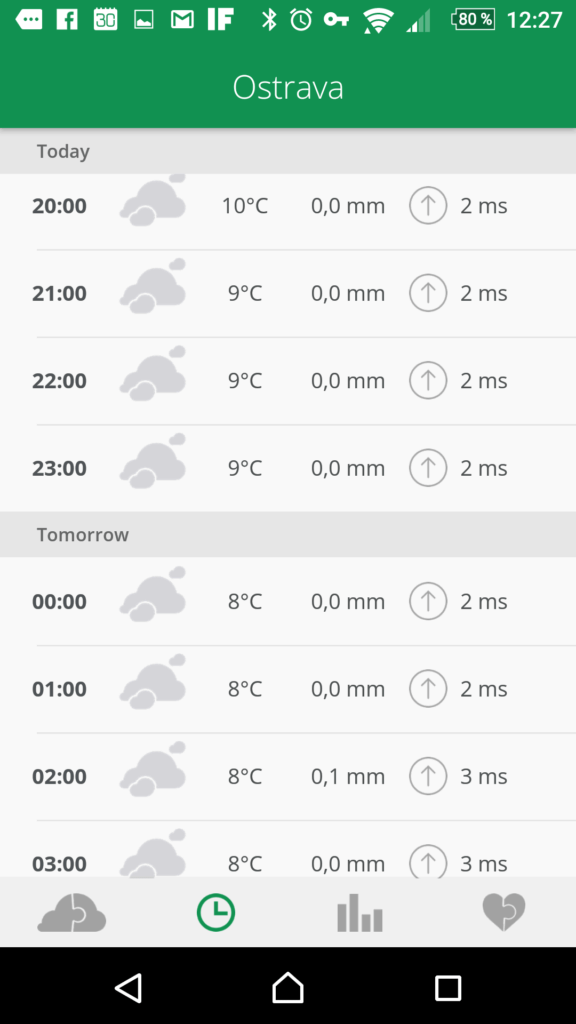Image resolution: width=576 pixels, height=1024 pixels.
Task: Tap the wind direction arrow at 22:00
Action: click(428, 380)
